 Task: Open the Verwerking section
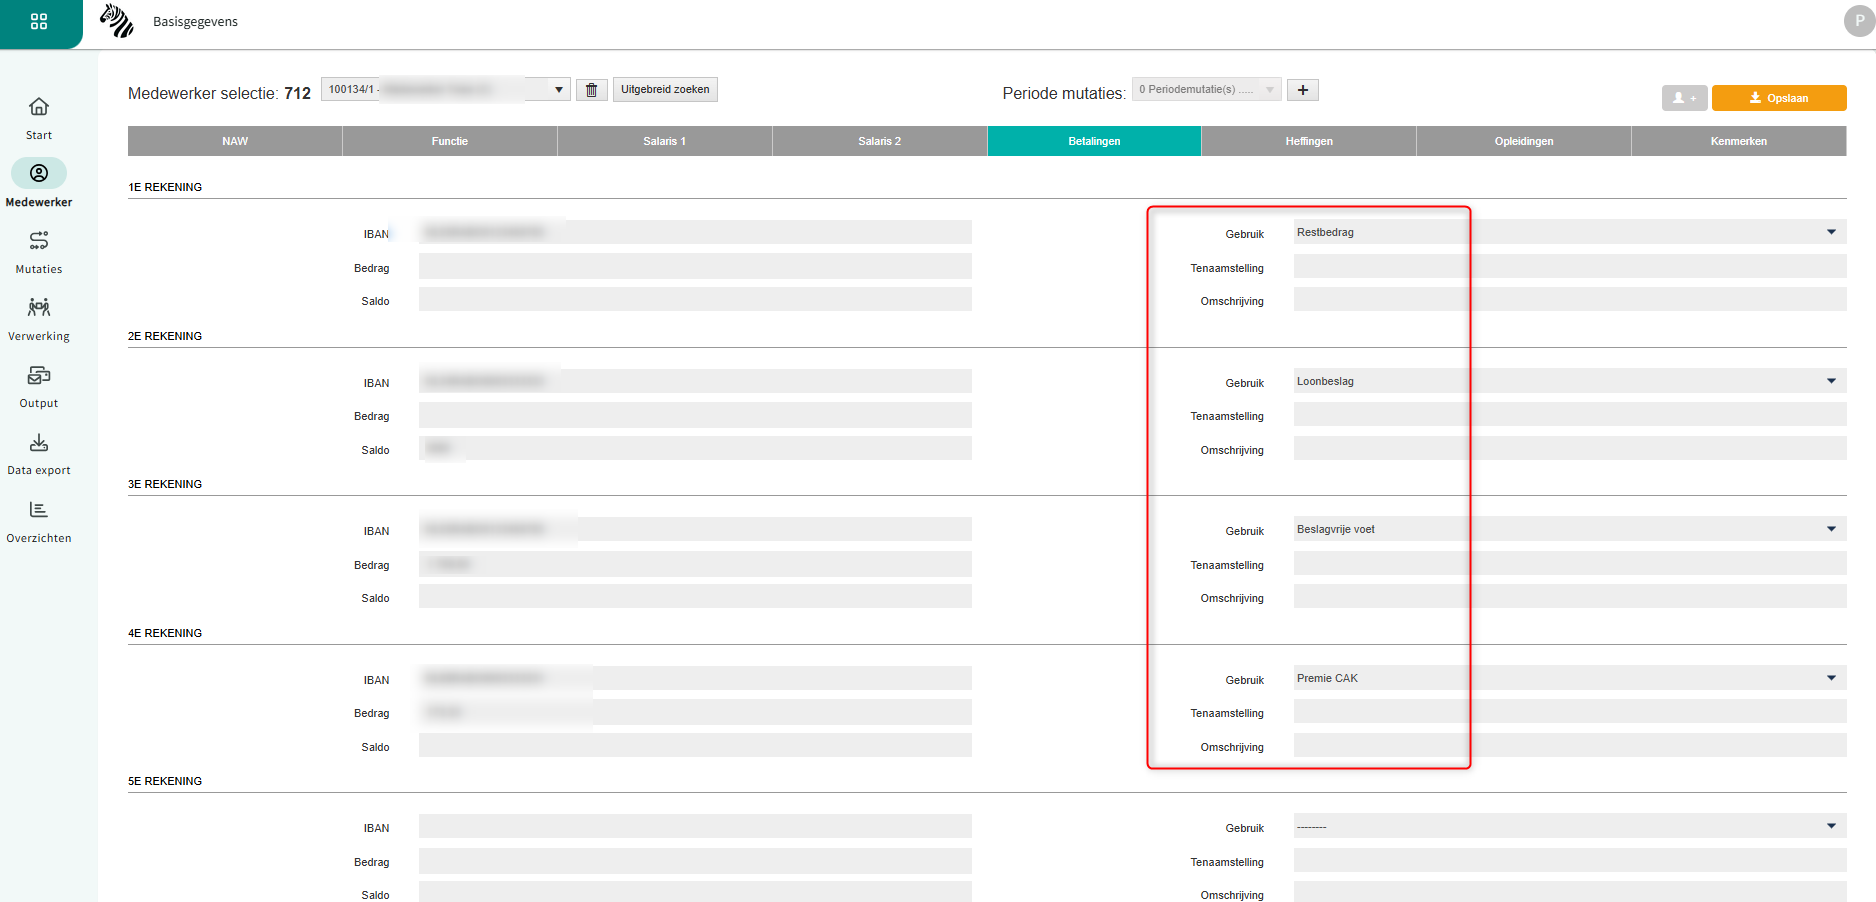[x=39, y=319]
